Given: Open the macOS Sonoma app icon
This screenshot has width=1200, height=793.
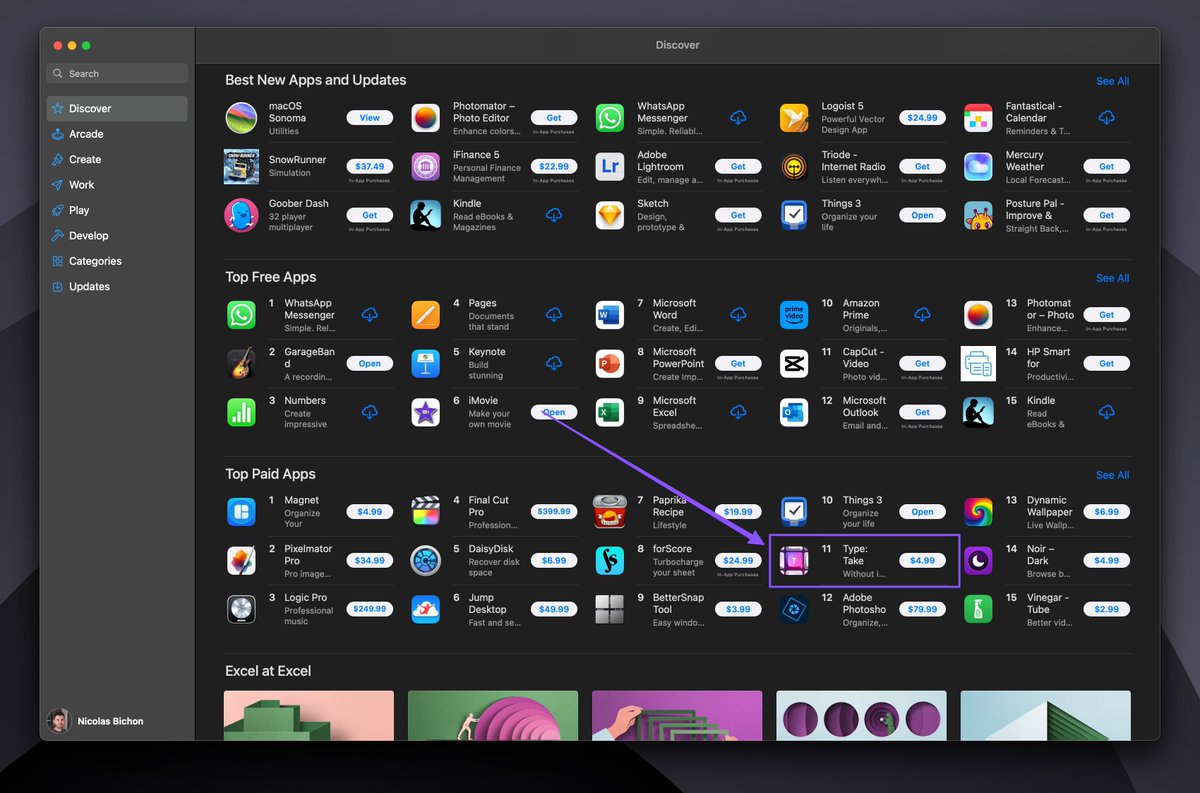Looking at the screenshot, I should pos(241,118).
